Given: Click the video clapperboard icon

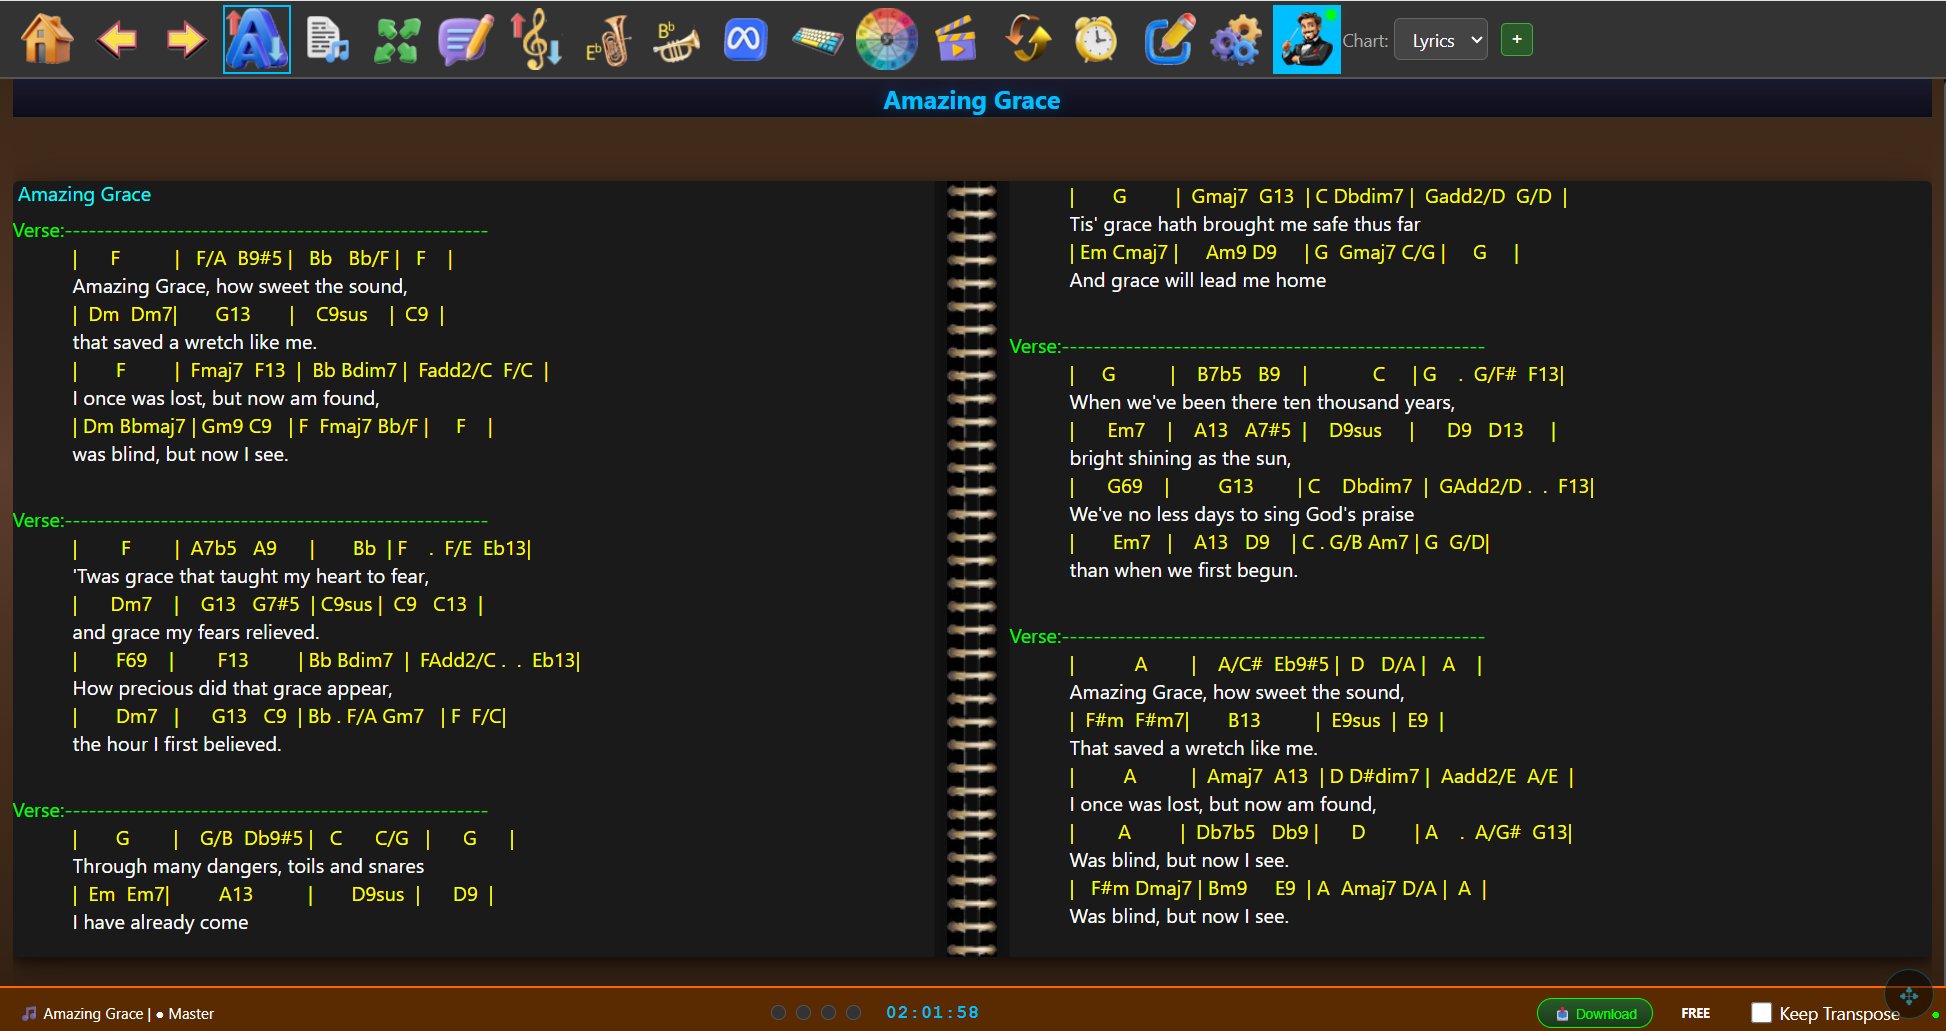Looking at the screenshot, I should [x=956, y=40].
